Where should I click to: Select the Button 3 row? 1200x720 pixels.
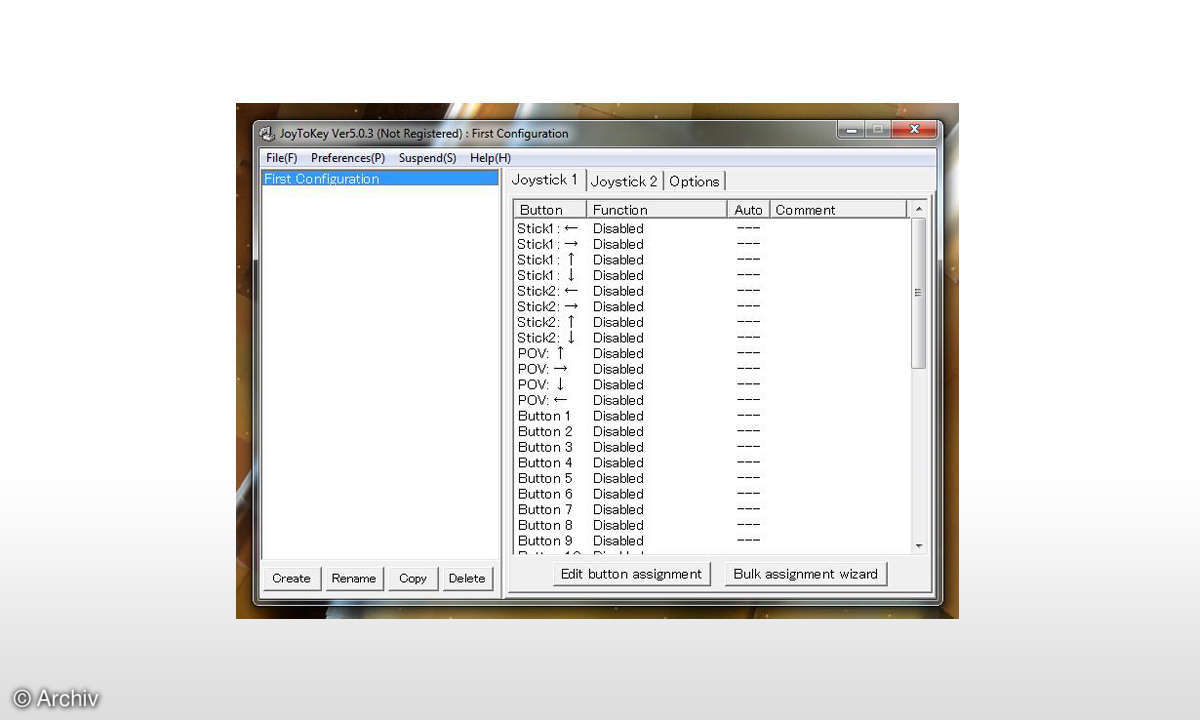[712, 447]
